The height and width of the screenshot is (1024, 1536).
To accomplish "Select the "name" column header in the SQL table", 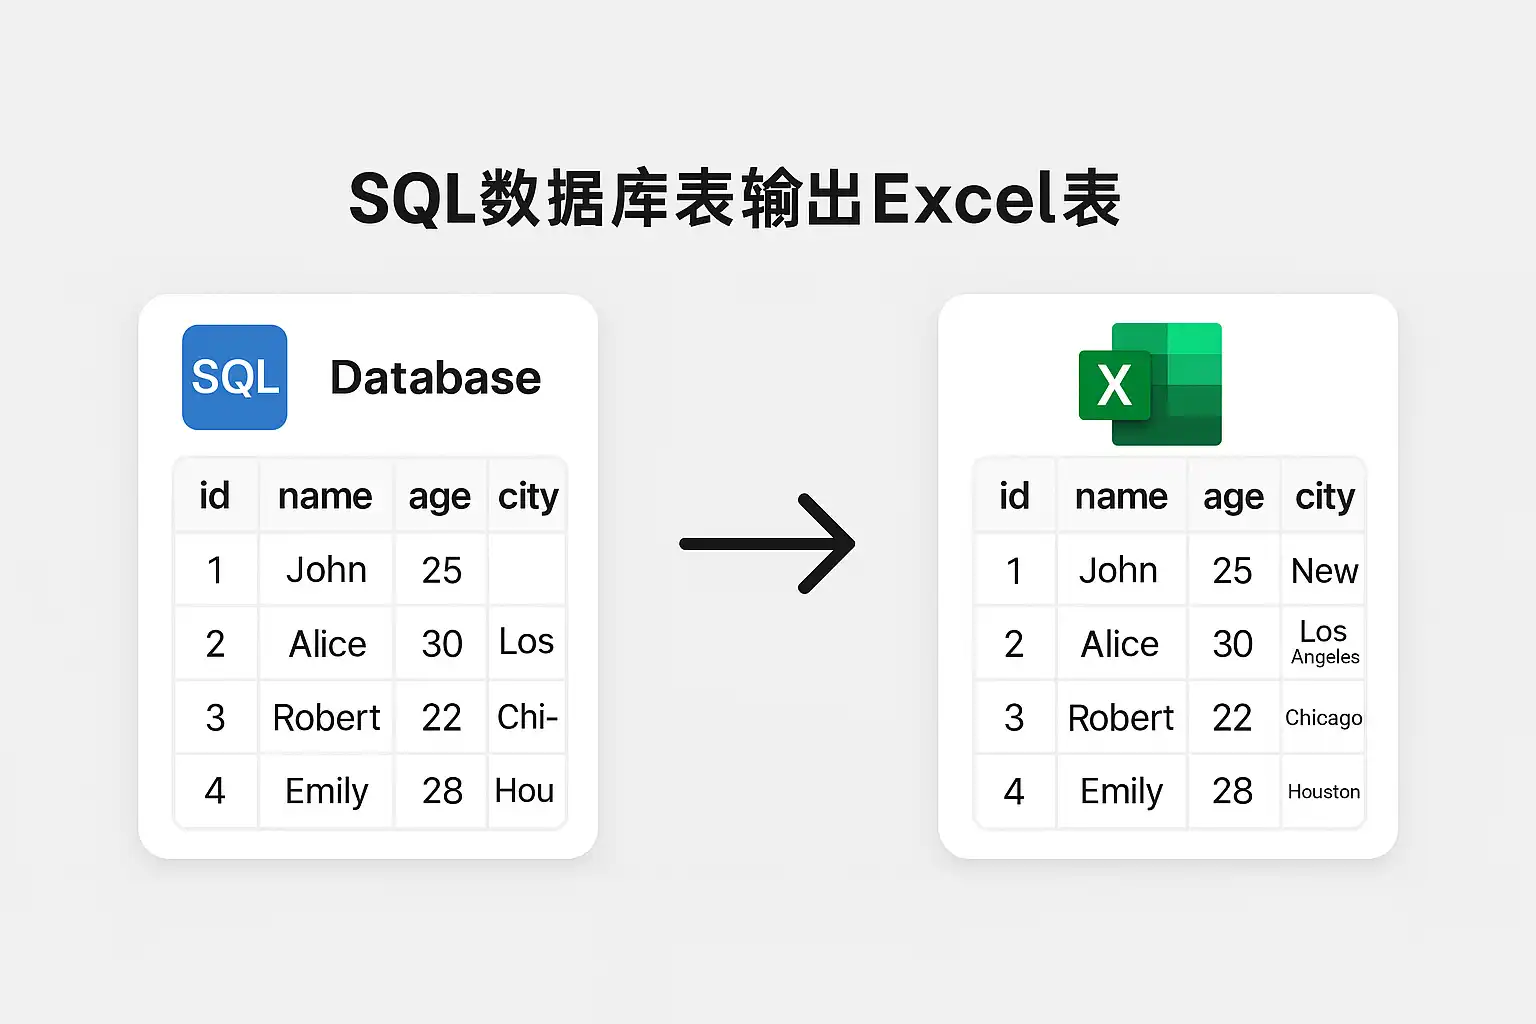I will point(325,496).
